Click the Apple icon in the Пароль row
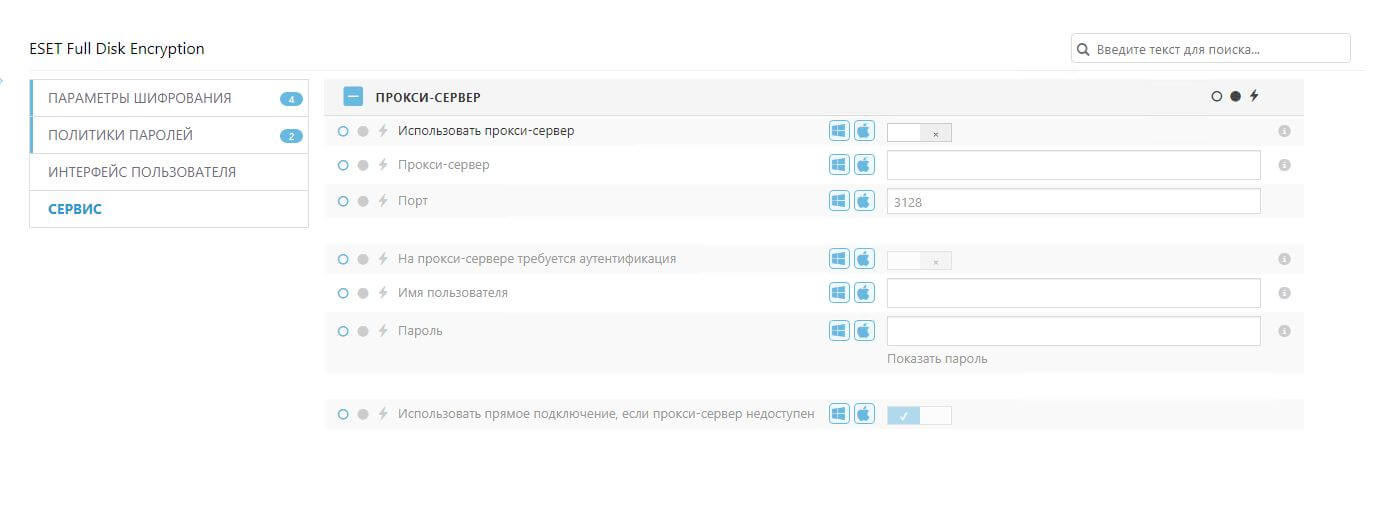The width and height of the screenshot is (1390, 517). pyautogui.click(x=864, y=331)
